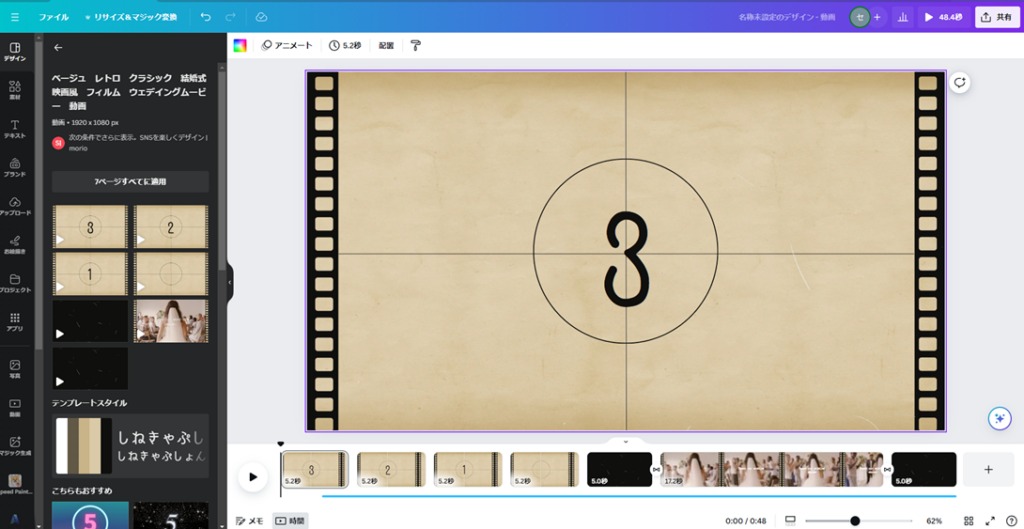Click the 7ページすべてに適用 button
1024x529 pixels.
coord(130,182)
